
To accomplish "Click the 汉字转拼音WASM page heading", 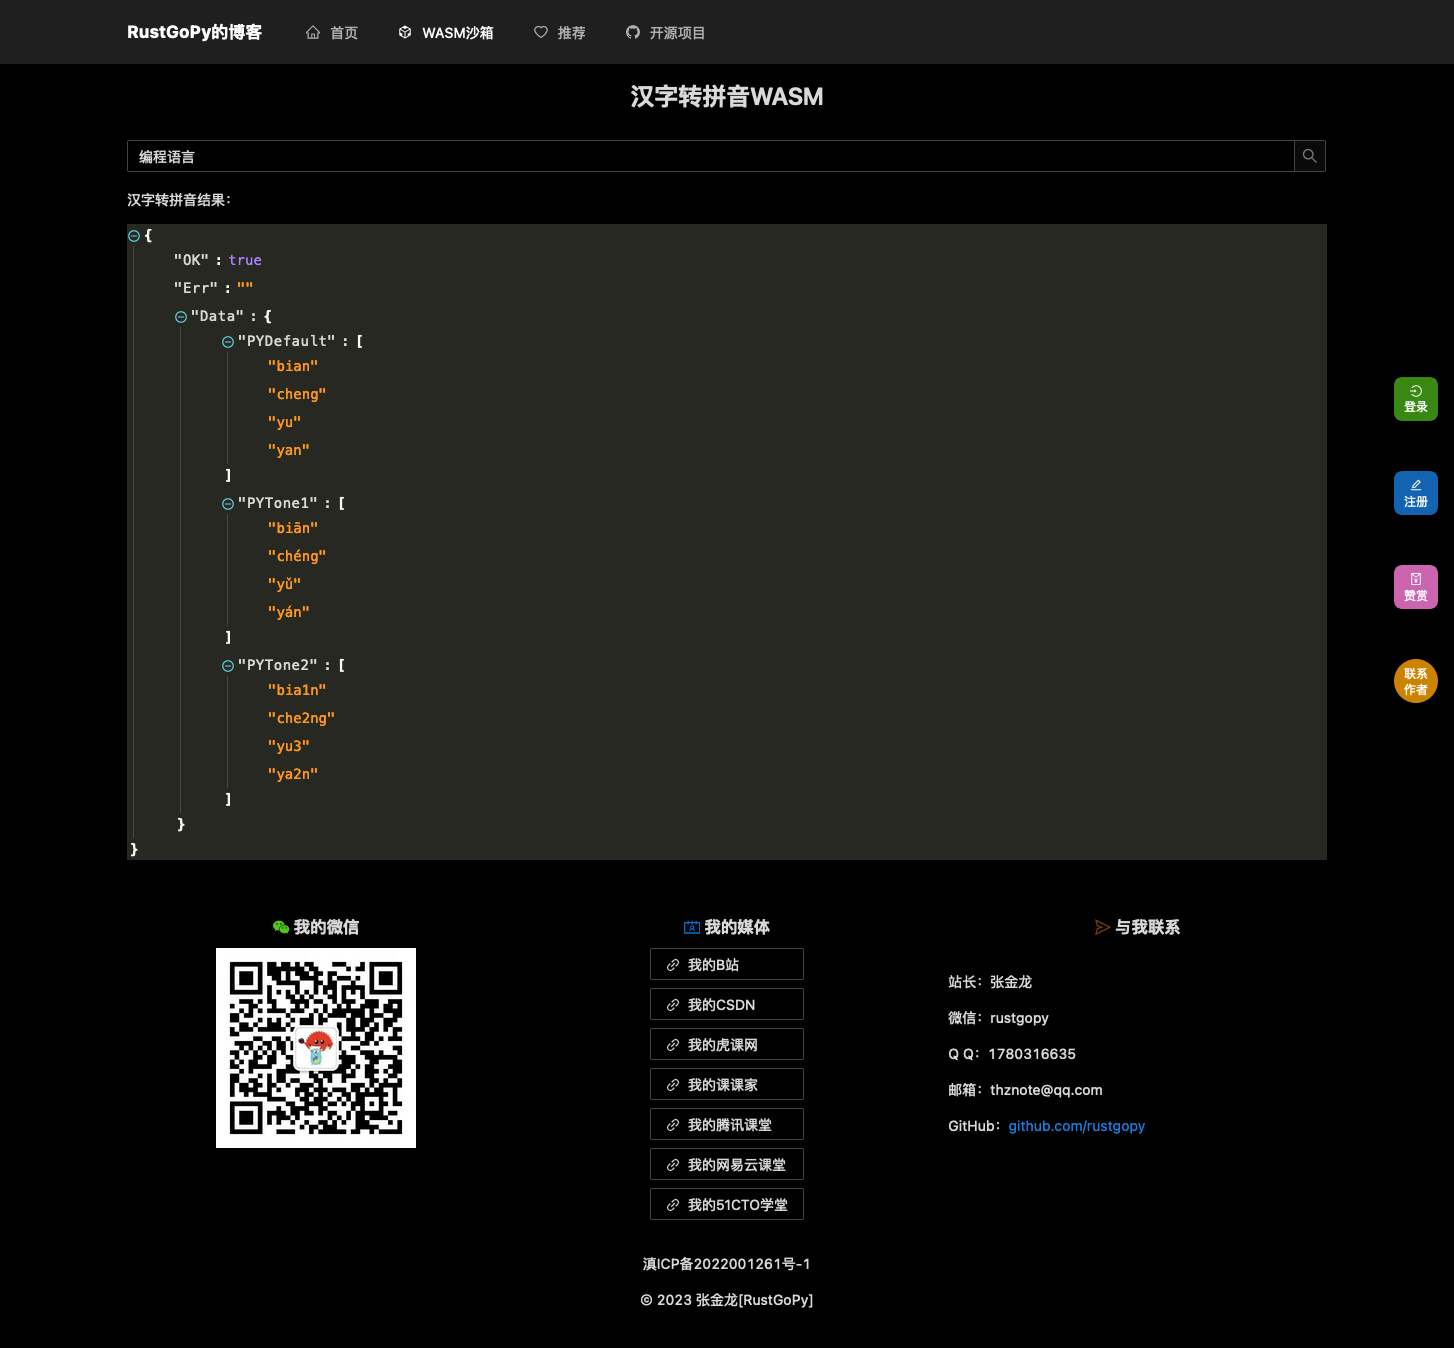I will (727, 97).
